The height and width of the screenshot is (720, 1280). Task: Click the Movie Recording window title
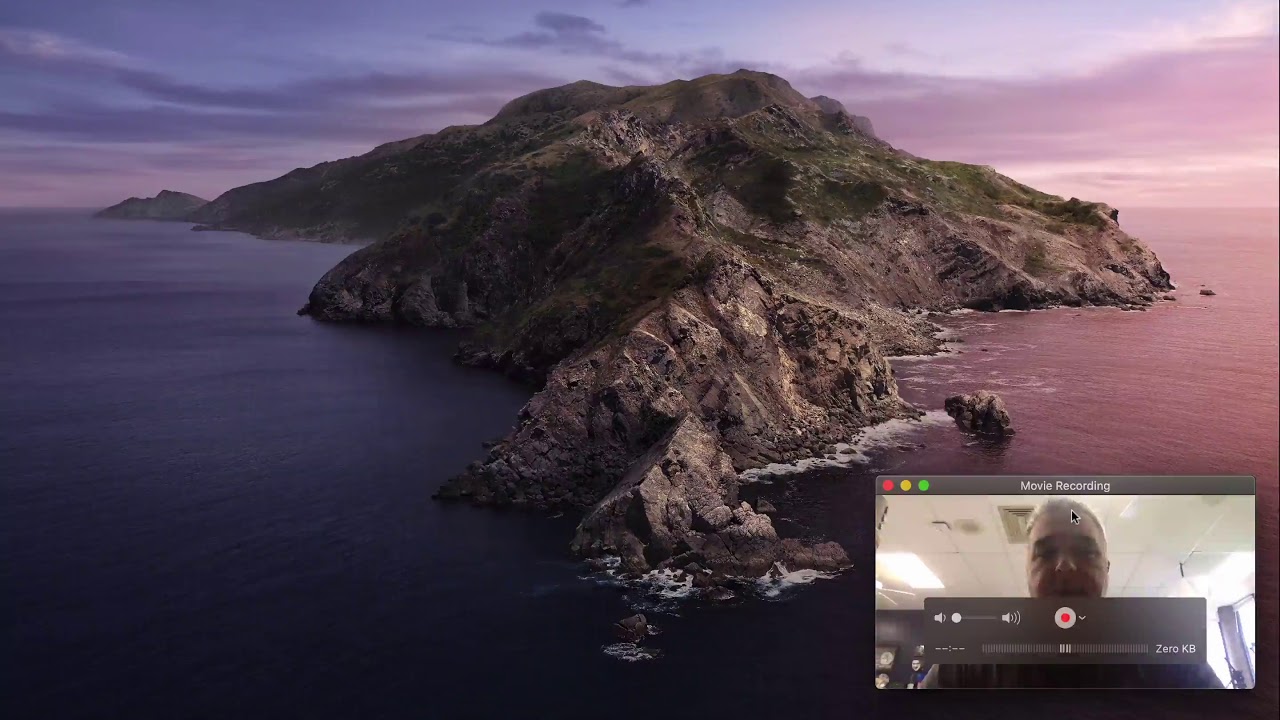coord(1065,486)
